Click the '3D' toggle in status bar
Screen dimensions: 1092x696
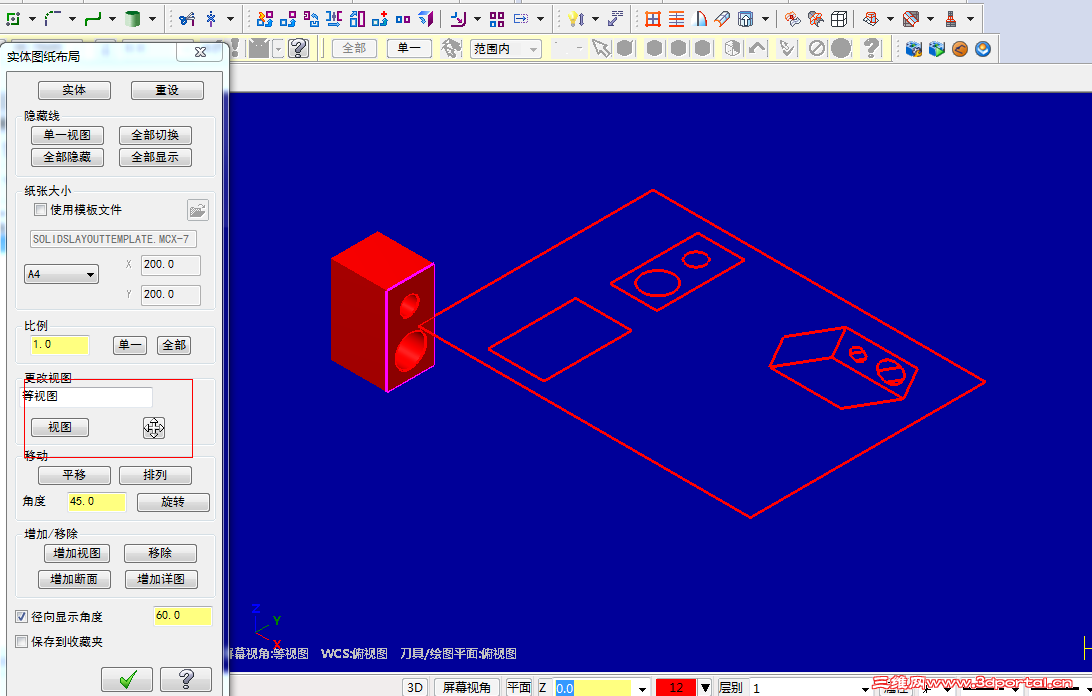point(415,688)
